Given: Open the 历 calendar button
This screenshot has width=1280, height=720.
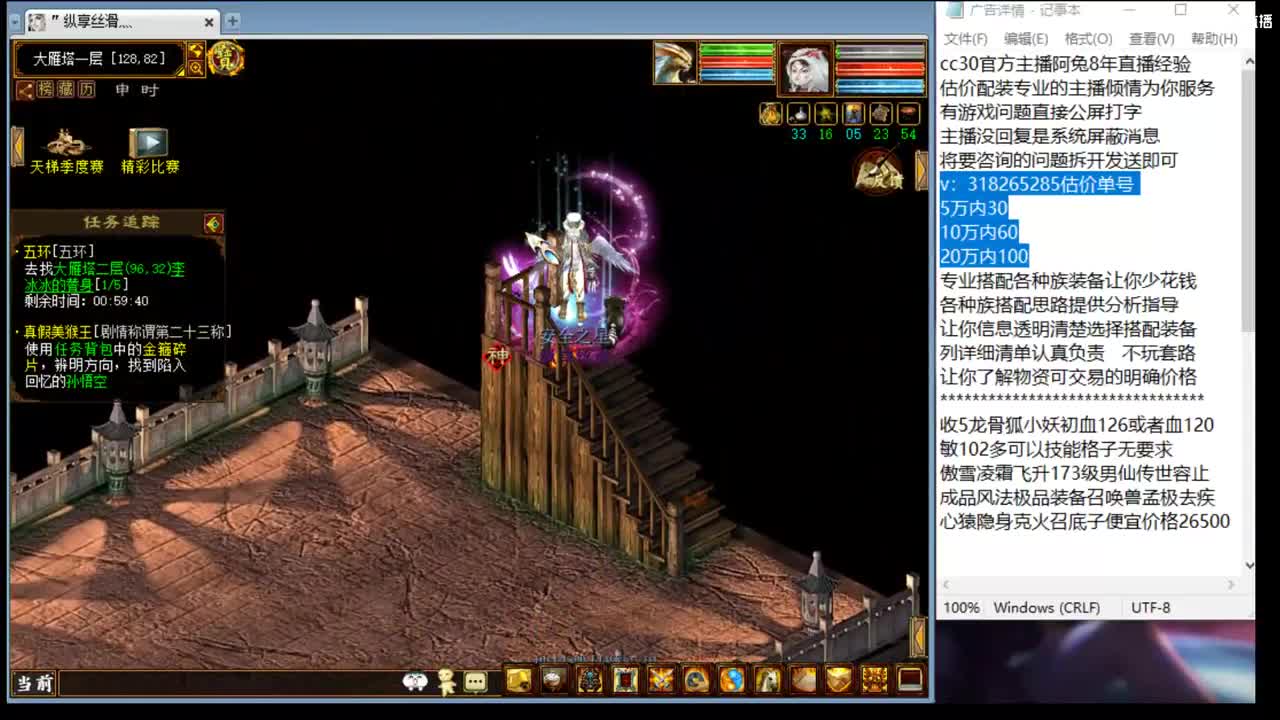Looking at the screenshot, I should click(x=87, y=90).
